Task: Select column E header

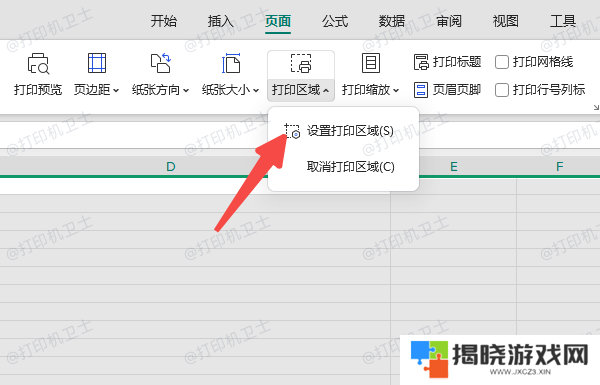Action: tap(454, 166)
